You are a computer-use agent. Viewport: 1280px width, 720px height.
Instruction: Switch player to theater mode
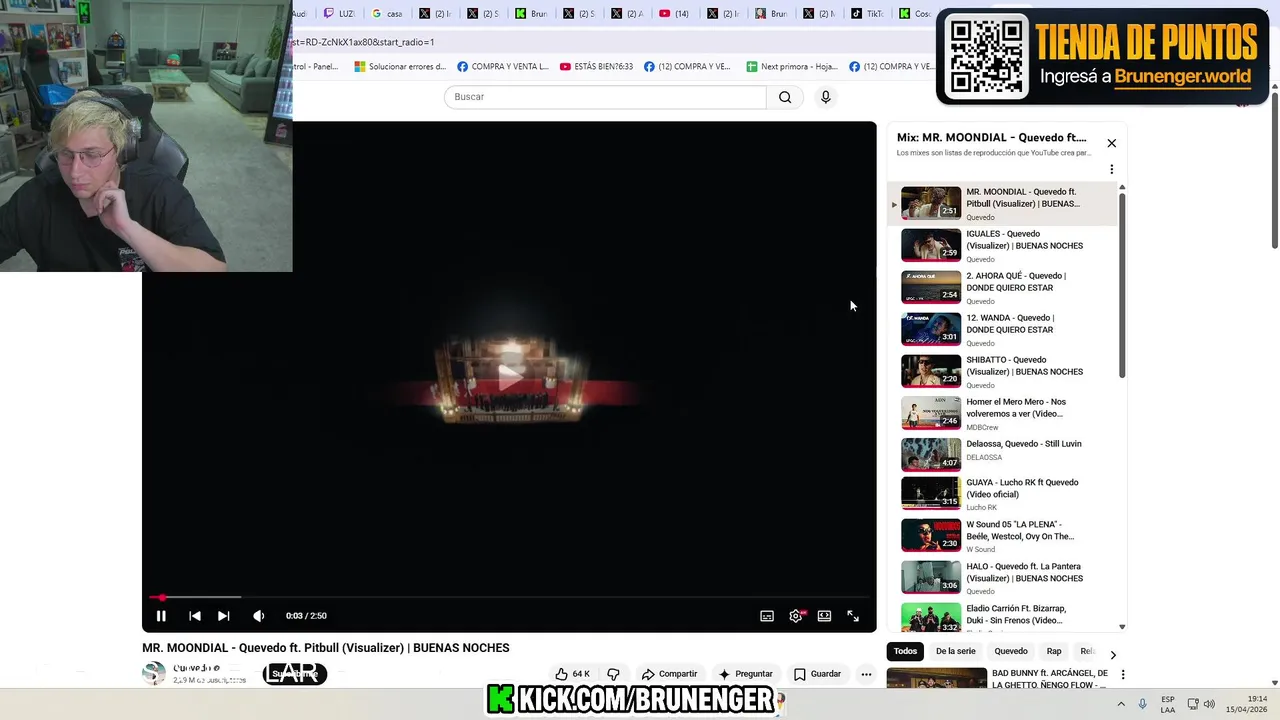[x=824, y=616]
